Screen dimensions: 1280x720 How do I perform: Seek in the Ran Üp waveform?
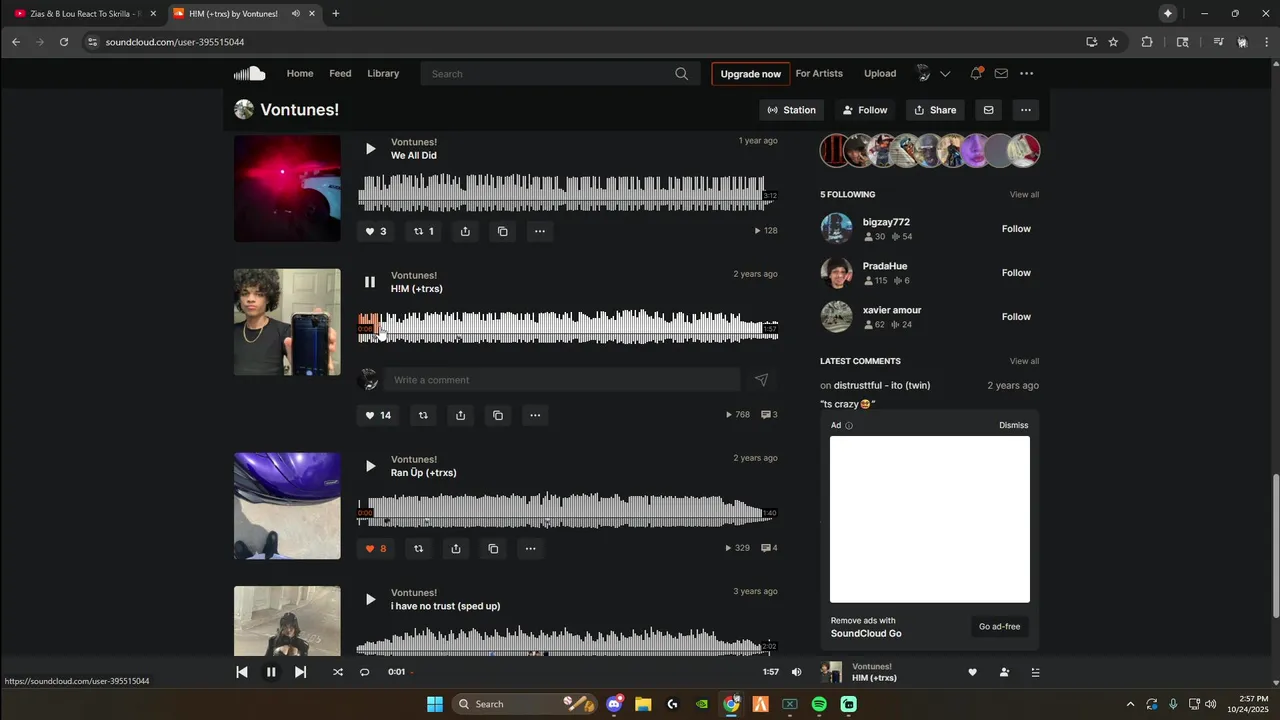pyautogui.click(x=568, y=510)
